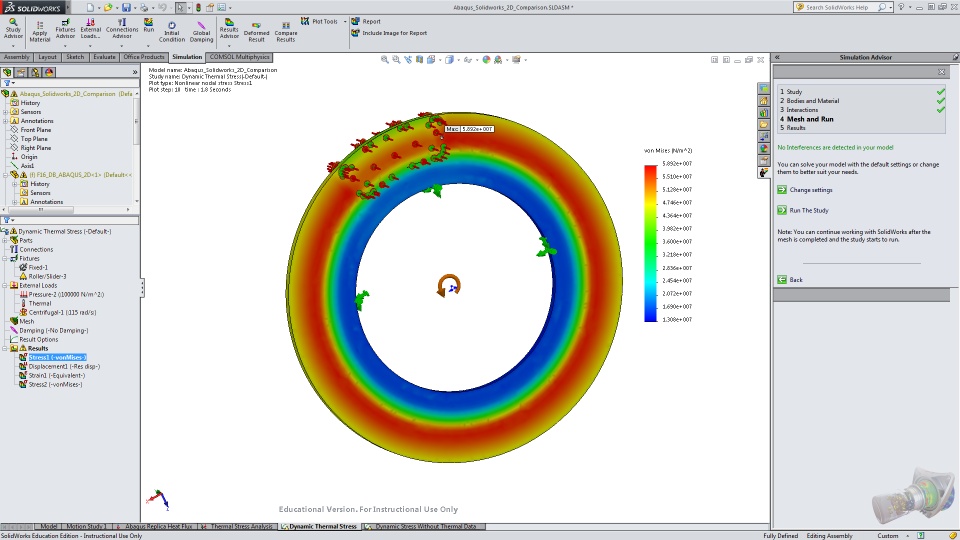
Task: Switch to the Assembly tab
Action: tap(17, 57)
